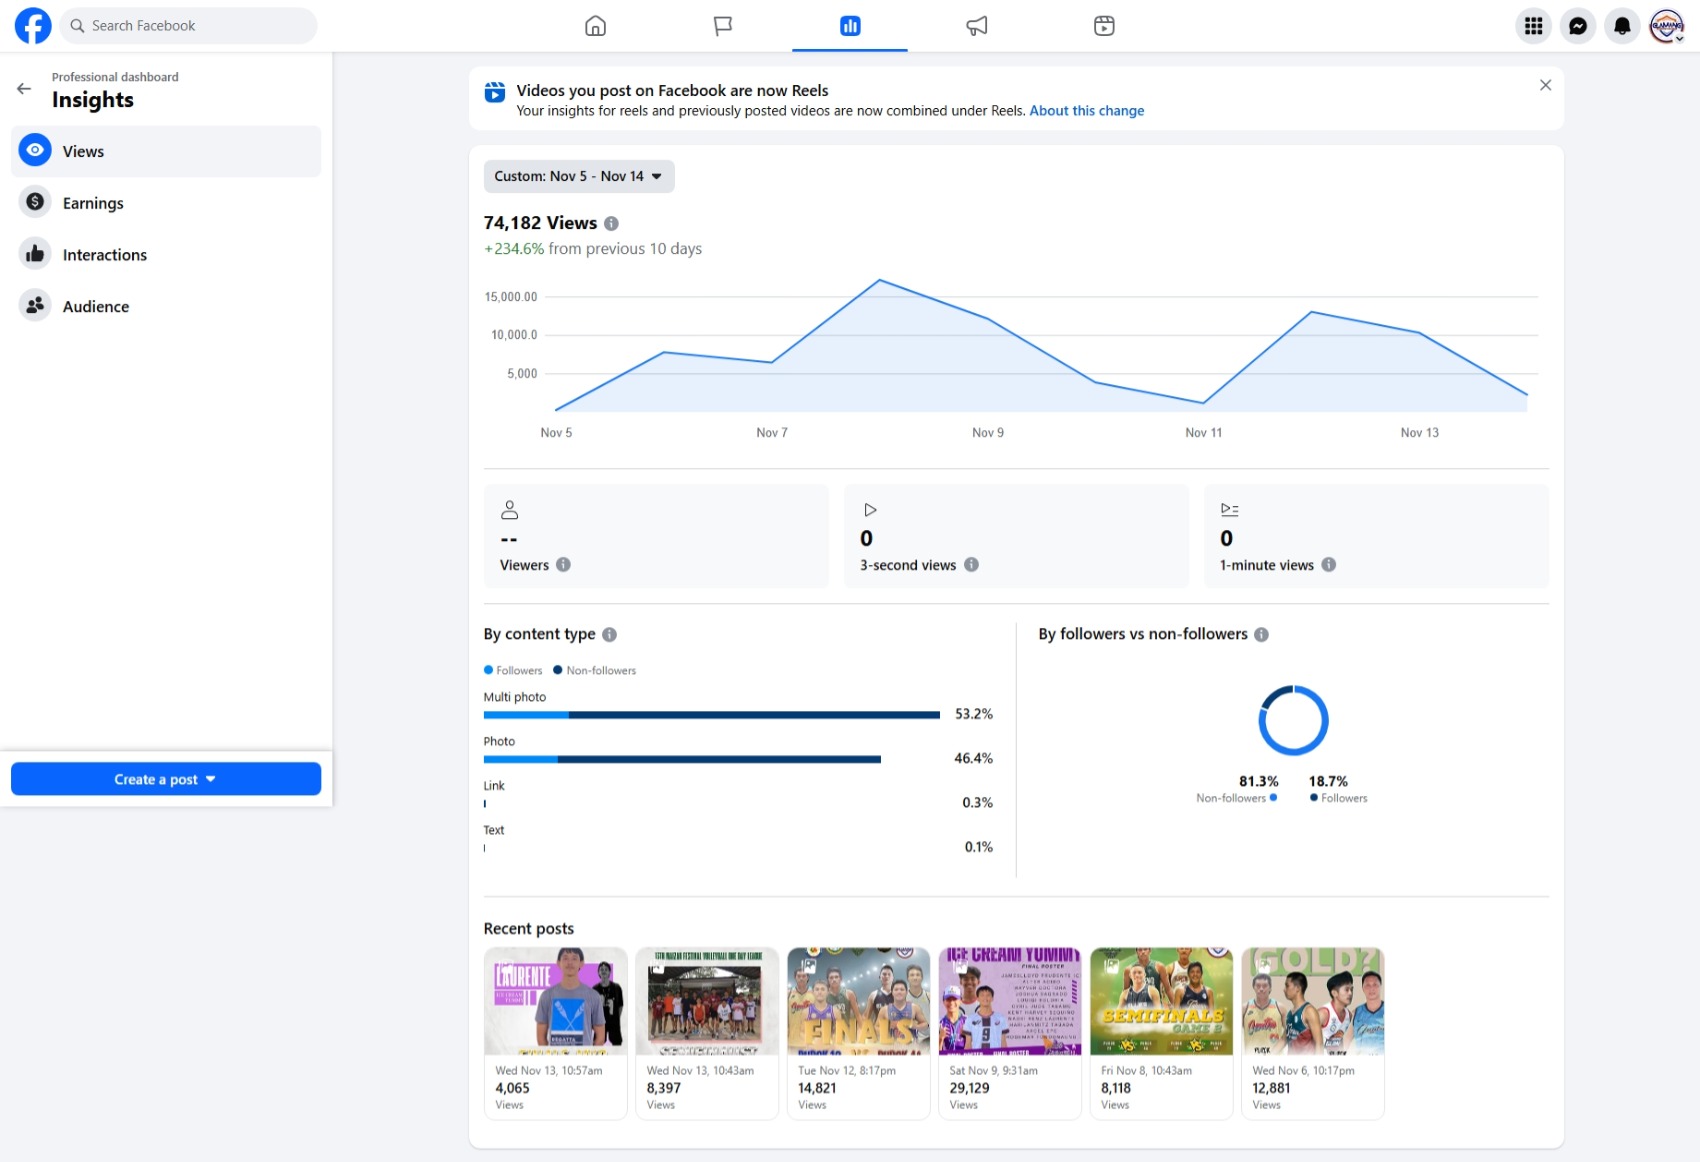Click the Reels banner icon
This screenshot has height=1162, width=1700.
pyautogui.click(x=494, y=92)
